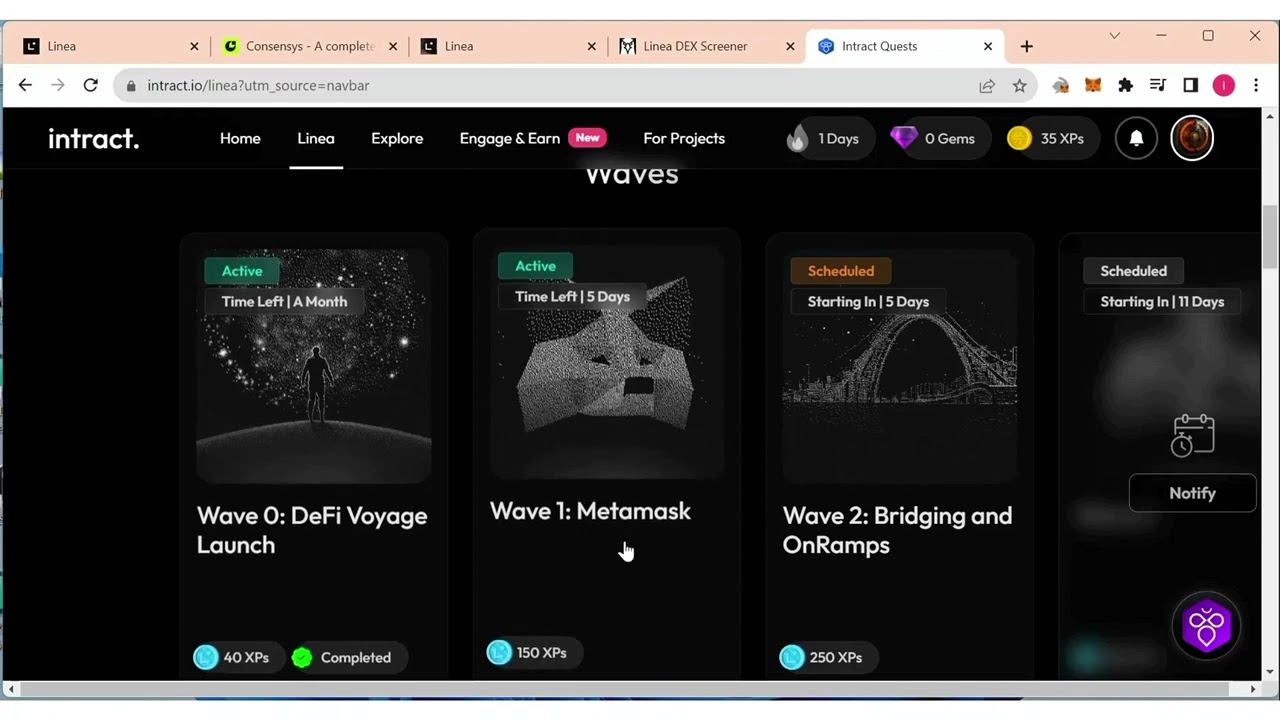Click the Time Left | 5 Days label
The height and width of the screenshot is (720, 1280).
572,297
